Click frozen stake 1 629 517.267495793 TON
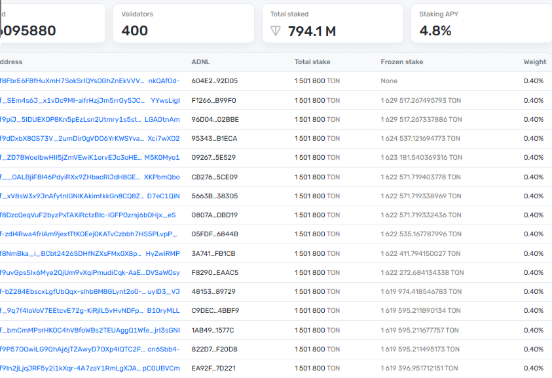The height and width of the screenshot is (378, 552). coord(421,100)
